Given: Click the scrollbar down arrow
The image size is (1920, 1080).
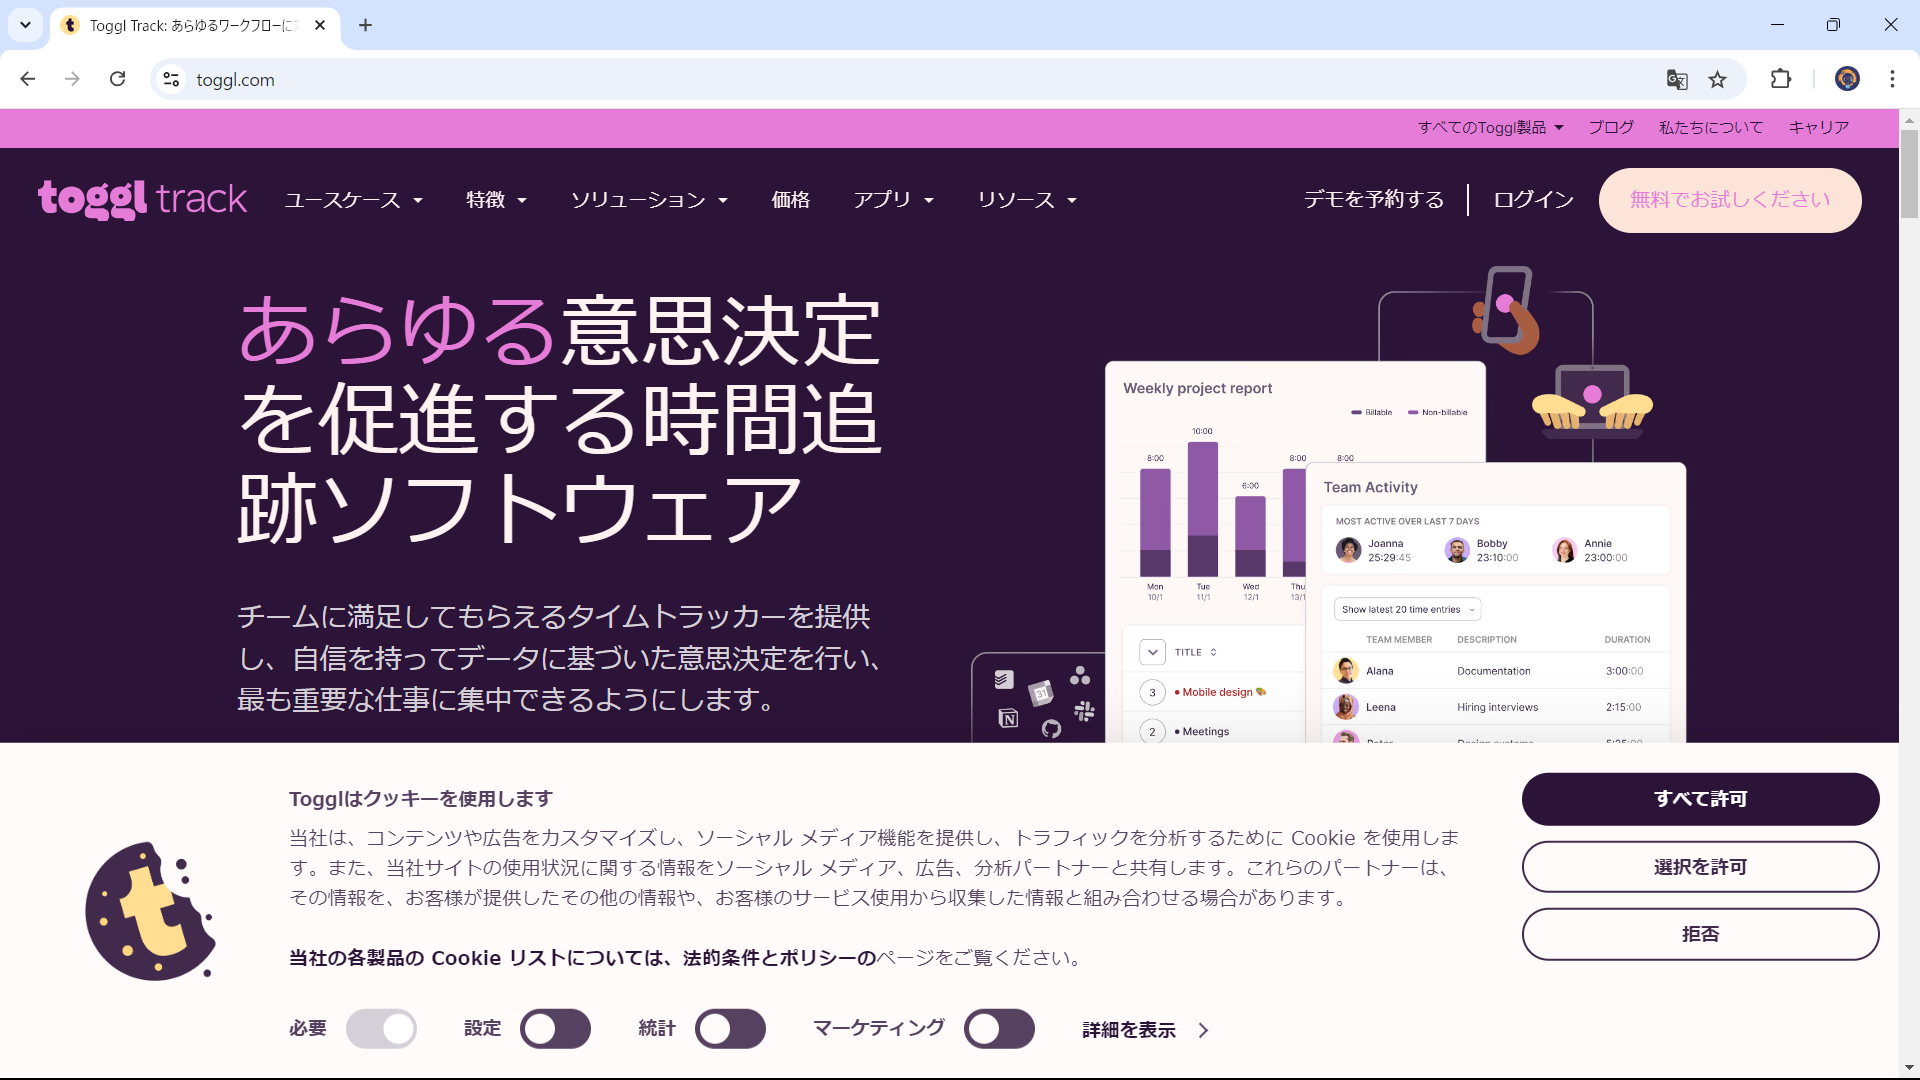Looking at the screenshot, I should click(1909, 1068).
